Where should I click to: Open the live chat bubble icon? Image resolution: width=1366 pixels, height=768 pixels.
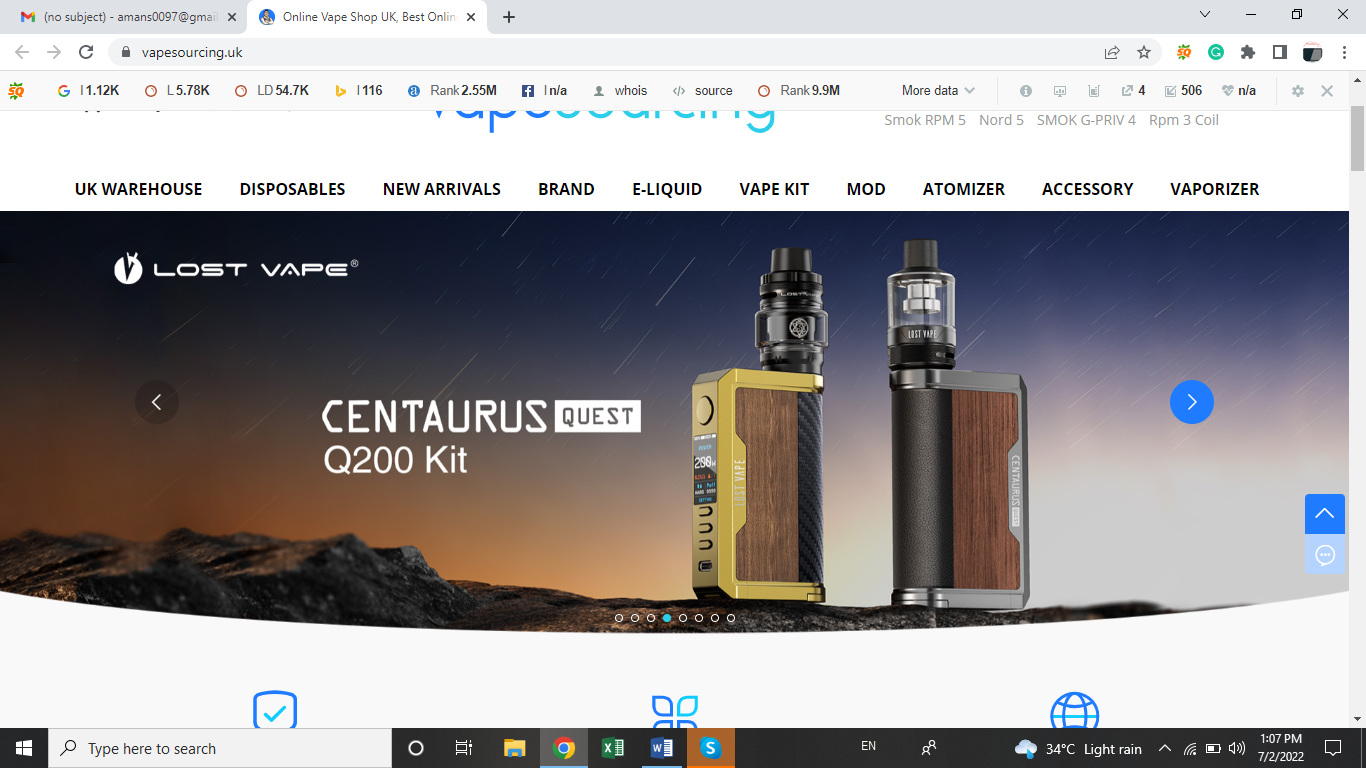[x=1325, y=554]
